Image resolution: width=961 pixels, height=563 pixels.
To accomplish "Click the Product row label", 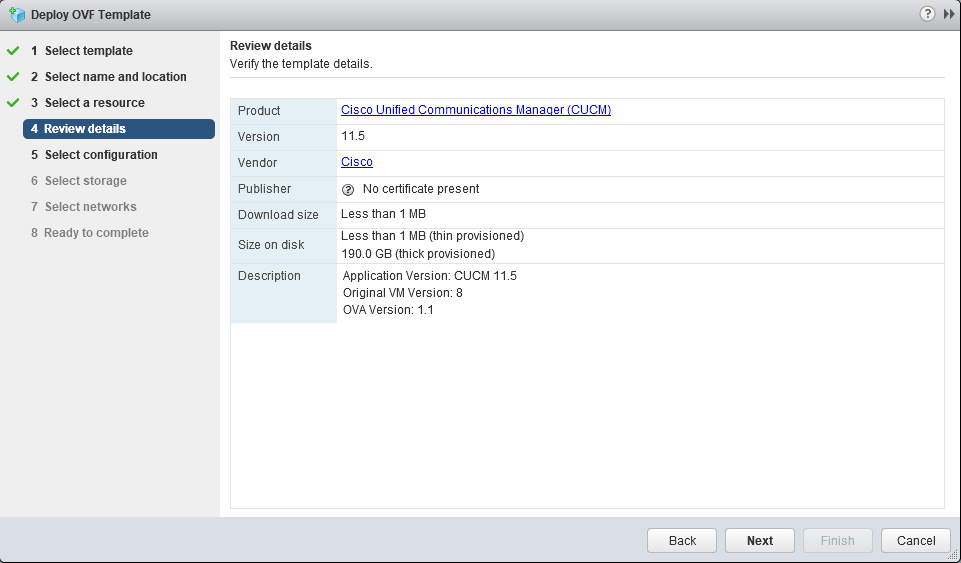I will [259, 111].
